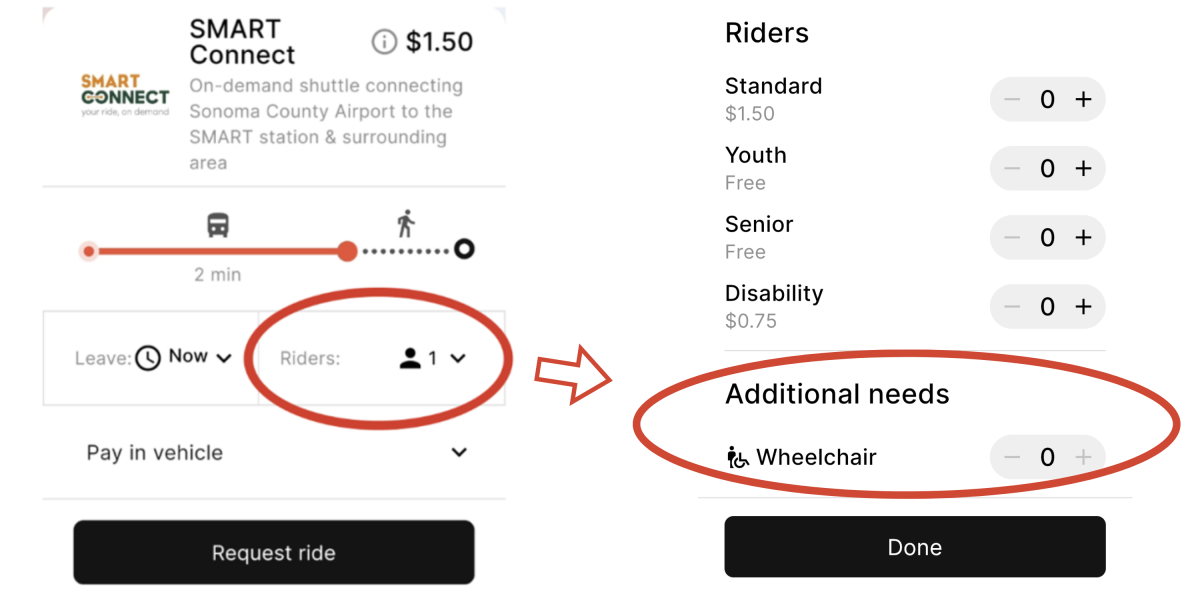Screen dimensions: 1200x600
Task: Click the rider person icon
Action: (x=410, y=358)
